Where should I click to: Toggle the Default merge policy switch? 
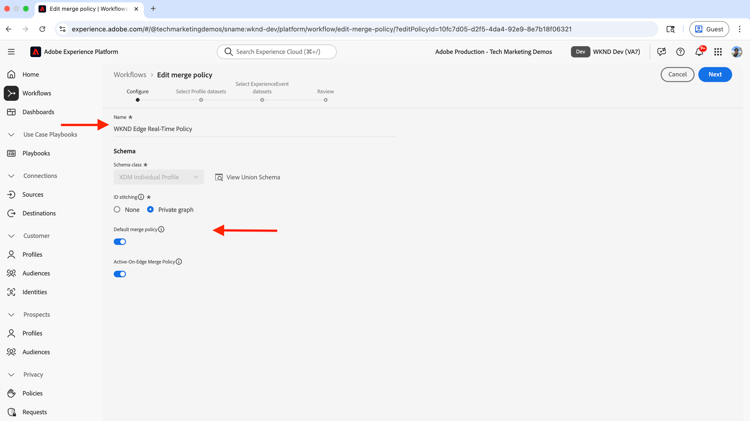pos(120,242)
